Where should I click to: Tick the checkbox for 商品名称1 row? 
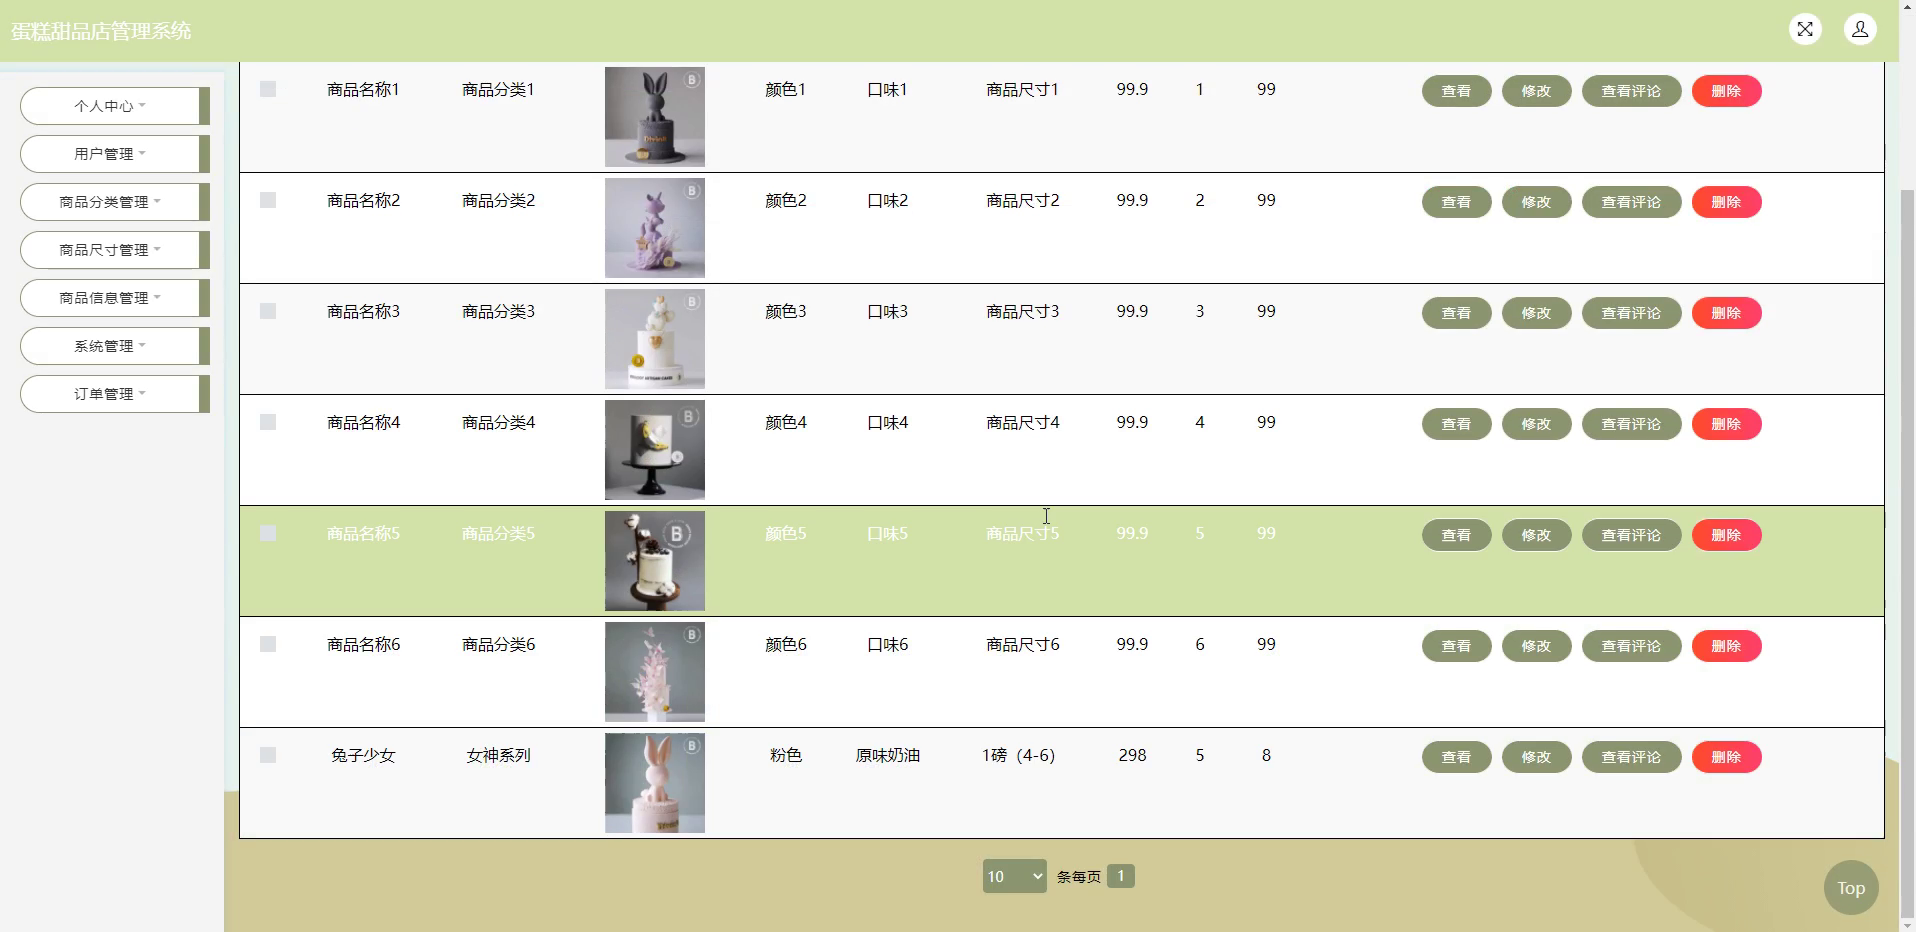[268, 89]
